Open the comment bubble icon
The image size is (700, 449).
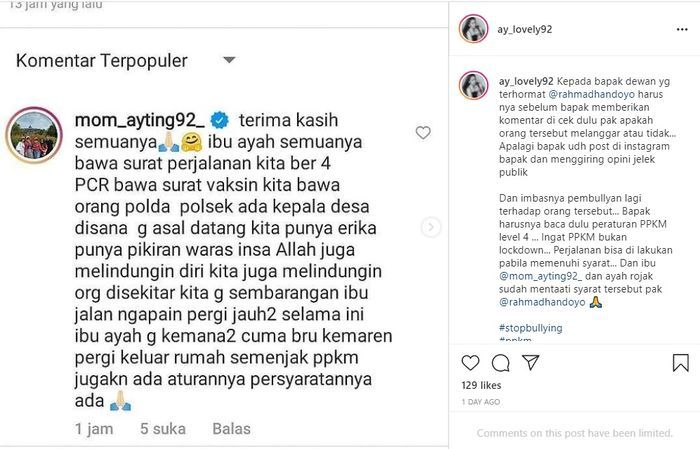500,363
